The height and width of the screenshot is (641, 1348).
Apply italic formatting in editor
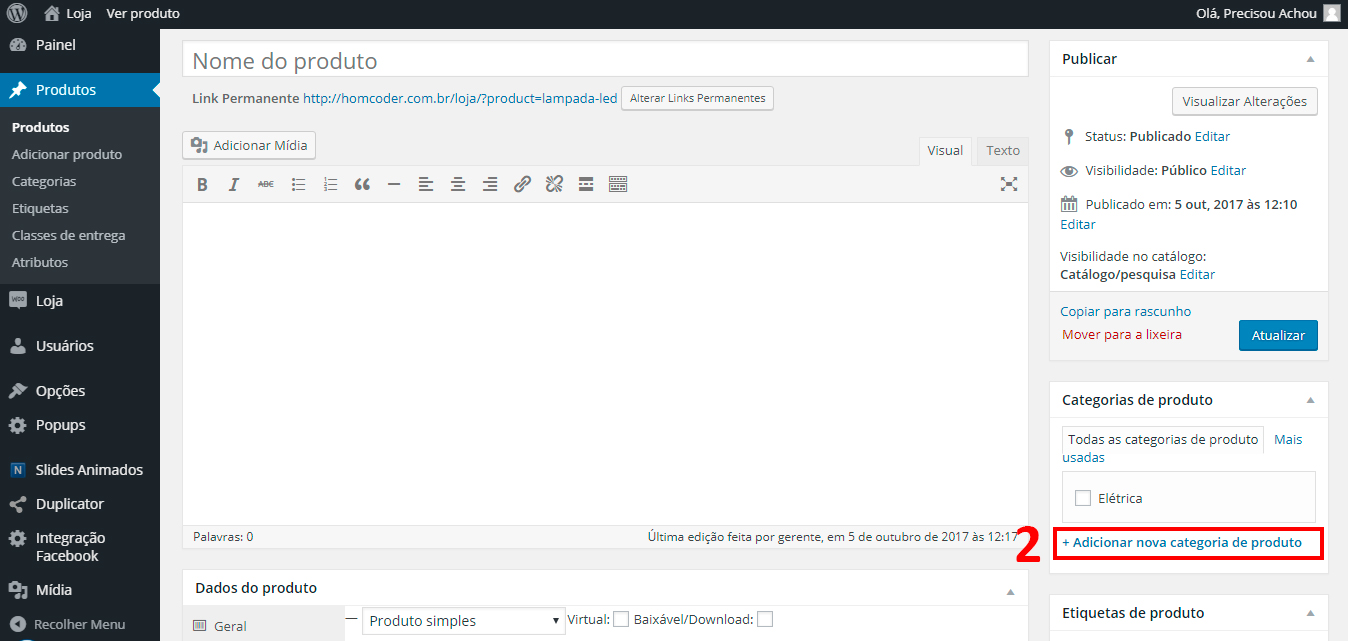pyautogui.click(x=234, y=184)
